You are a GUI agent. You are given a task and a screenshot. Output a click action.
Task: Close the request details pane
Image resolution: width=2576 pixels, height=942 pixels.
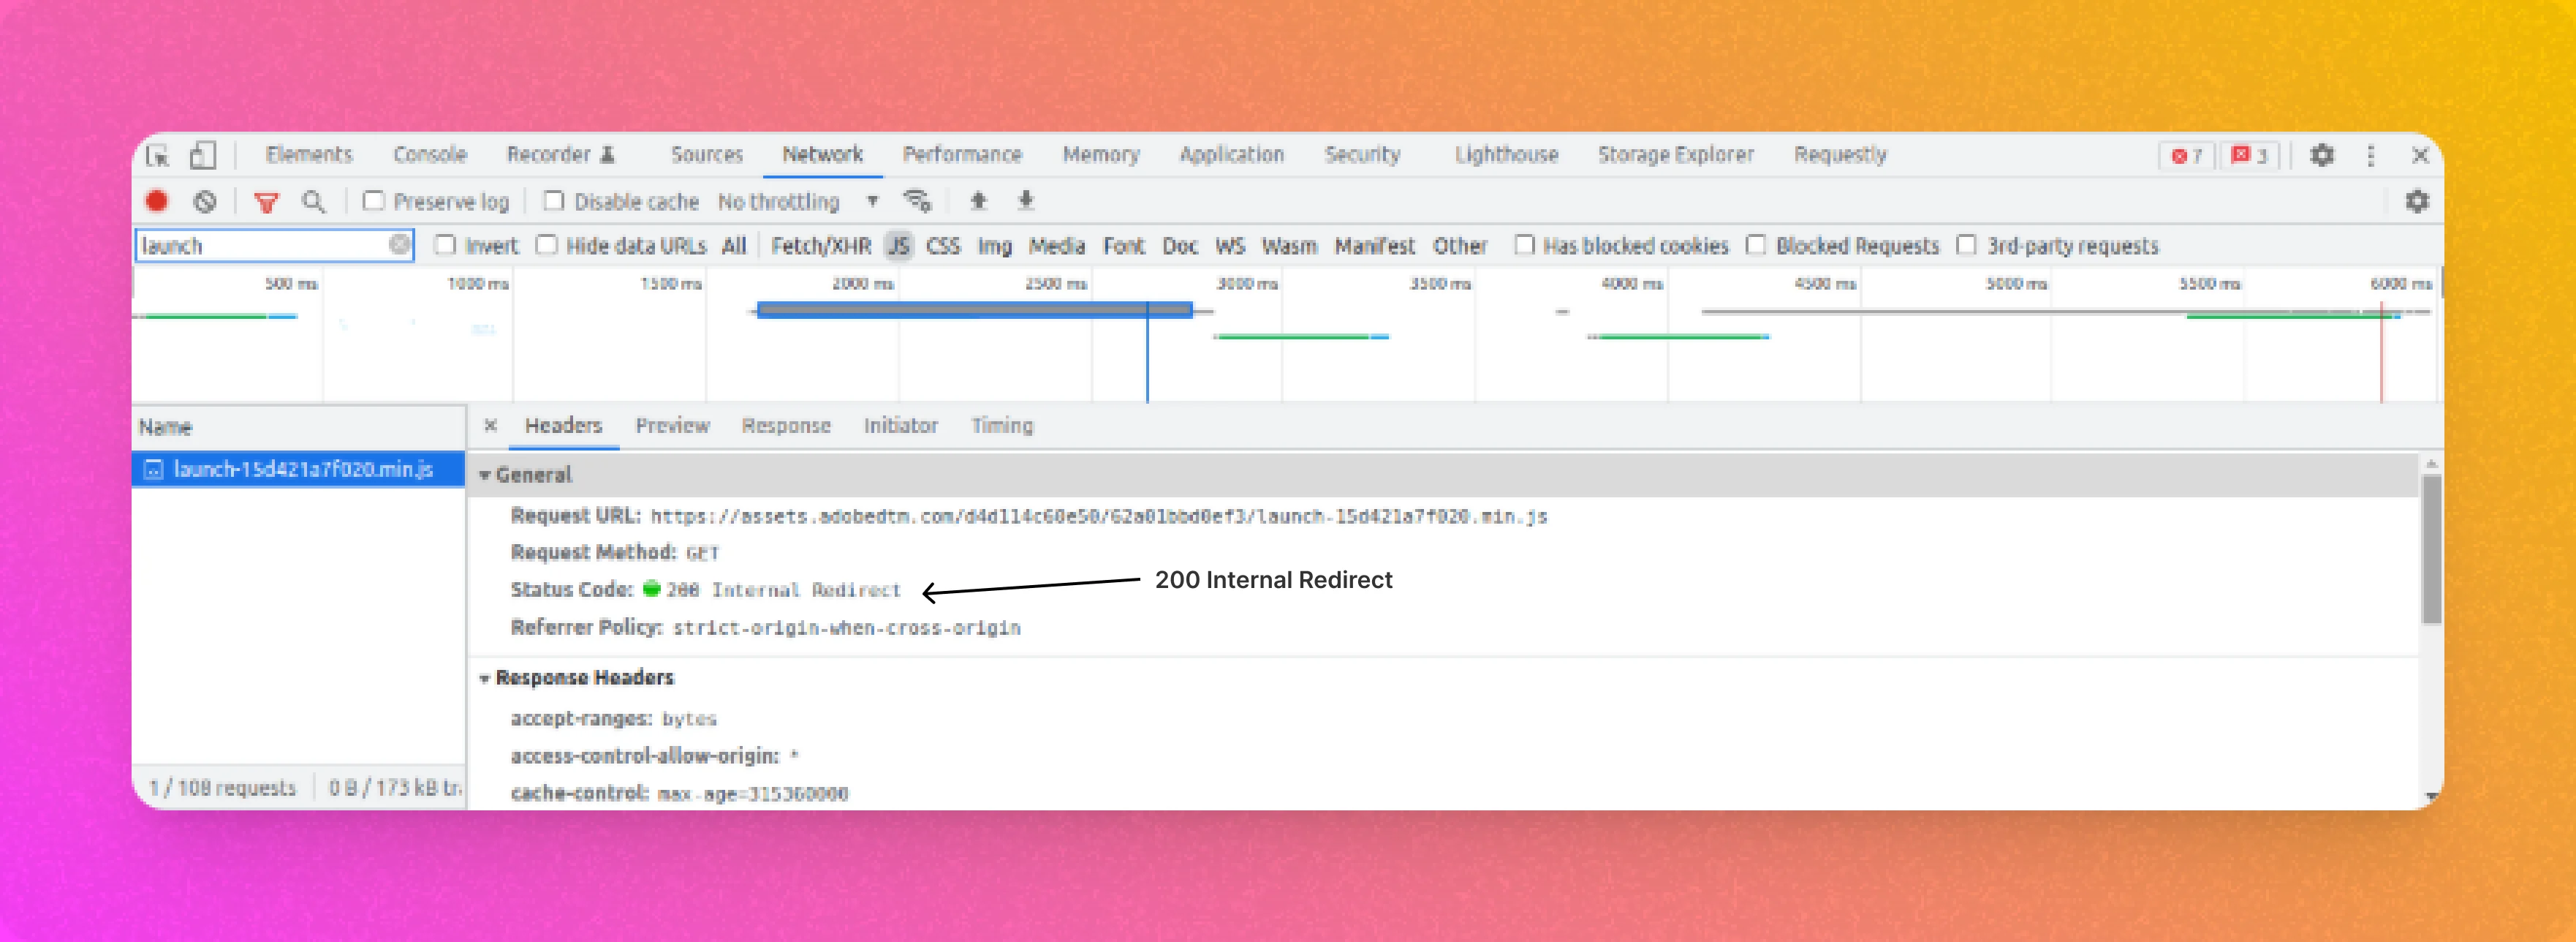tap(490, 425)
